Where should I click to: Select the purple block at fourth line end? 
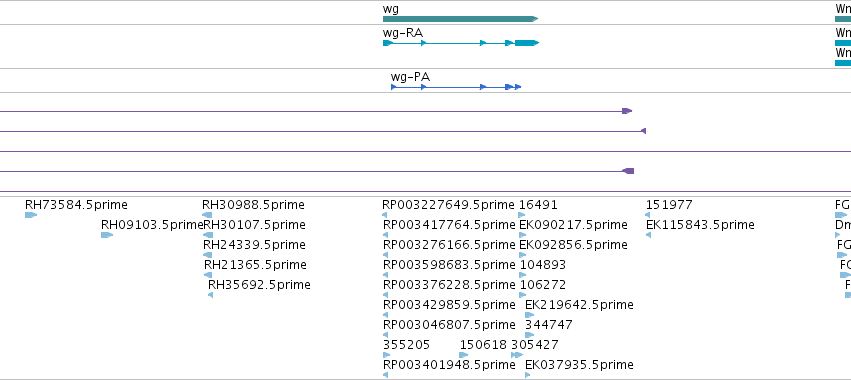628,171
